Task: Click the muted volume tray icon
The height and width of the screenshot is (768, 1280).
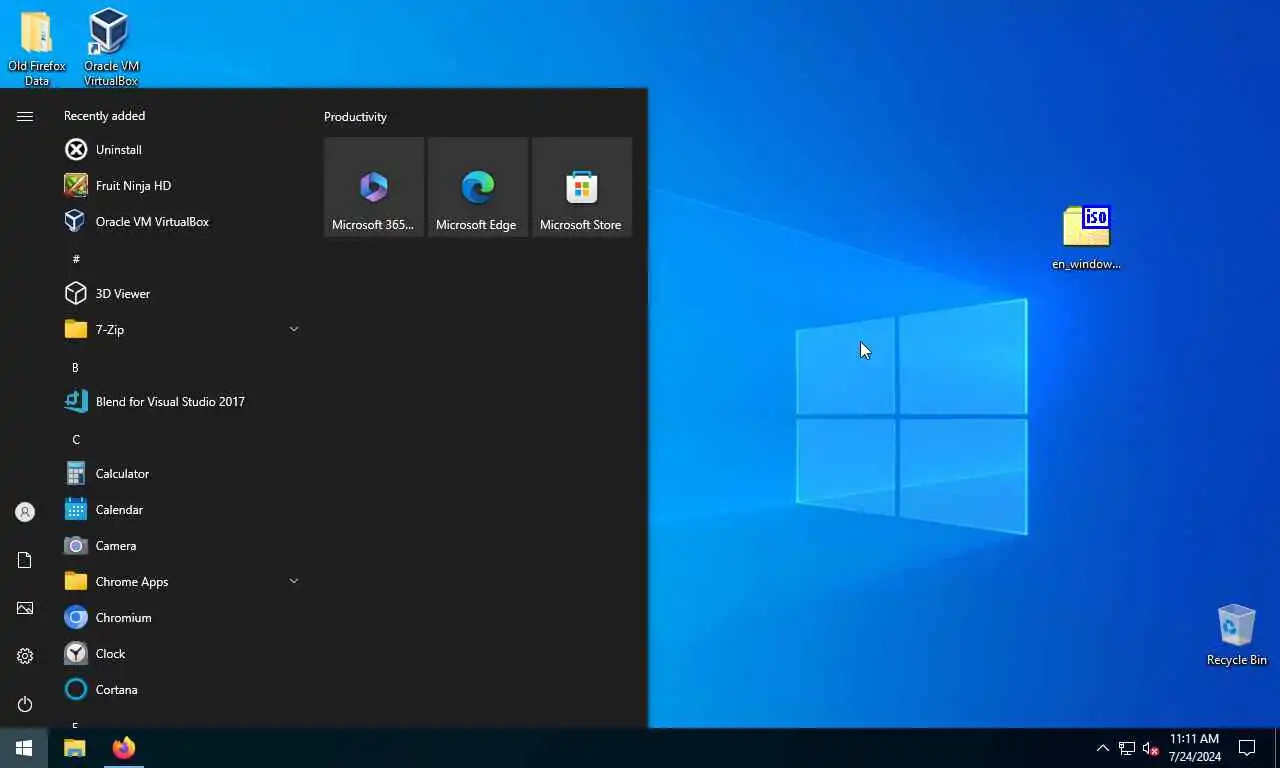Action: (x=1151, y=748)
